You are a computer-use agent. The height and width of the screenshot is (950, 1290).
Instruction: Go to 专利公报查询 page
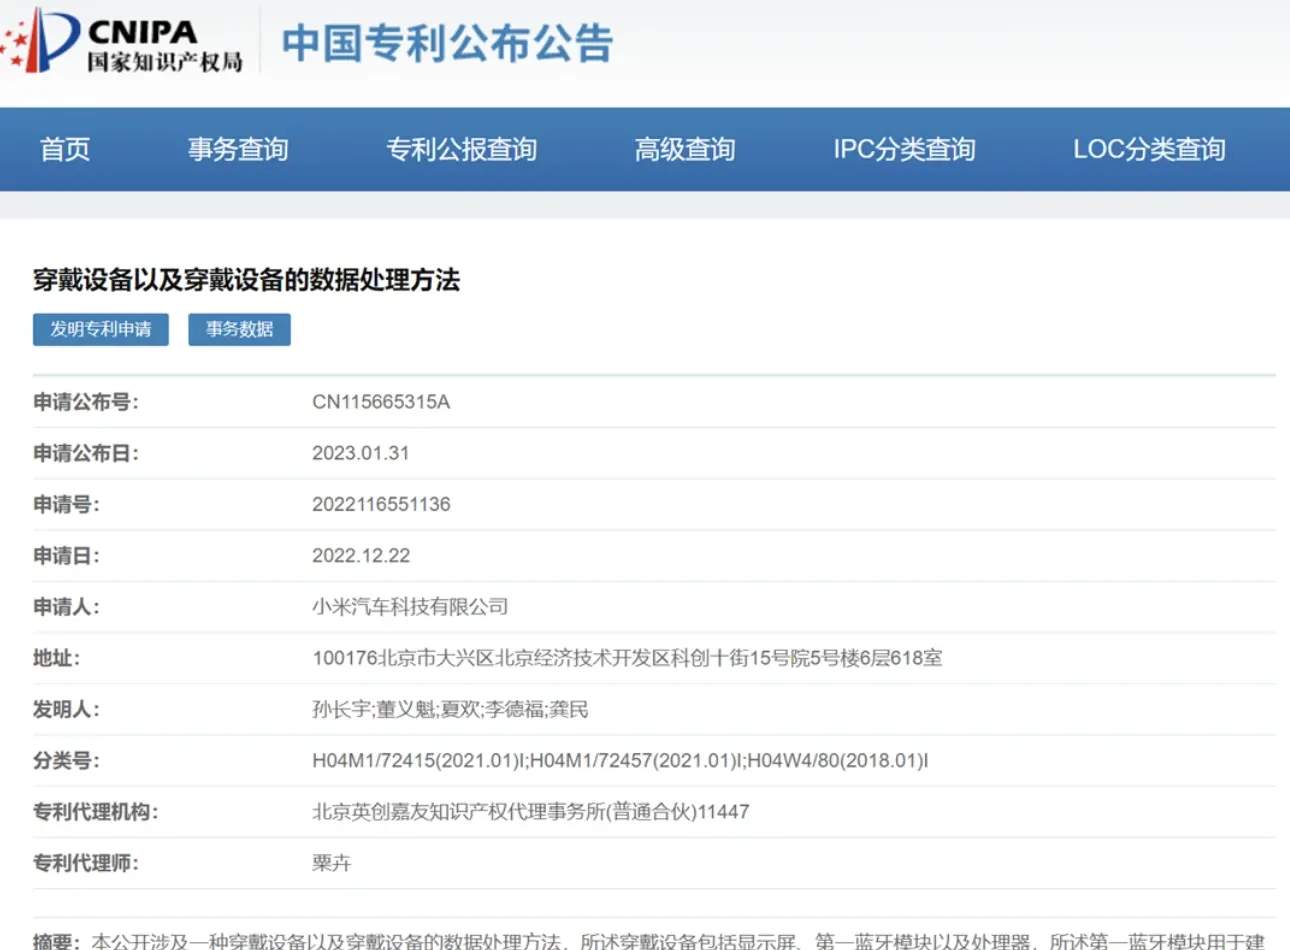tap(461, 150)
